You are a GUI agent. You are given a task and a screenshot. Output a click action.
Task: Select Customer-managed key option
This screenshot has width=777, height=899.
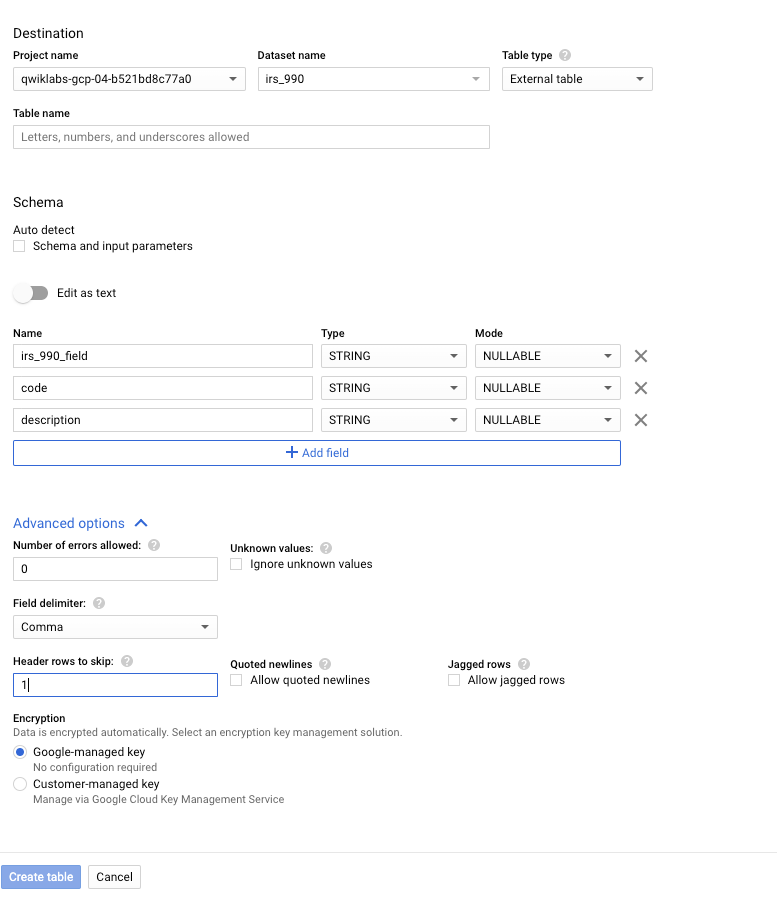tap(20, 784)
